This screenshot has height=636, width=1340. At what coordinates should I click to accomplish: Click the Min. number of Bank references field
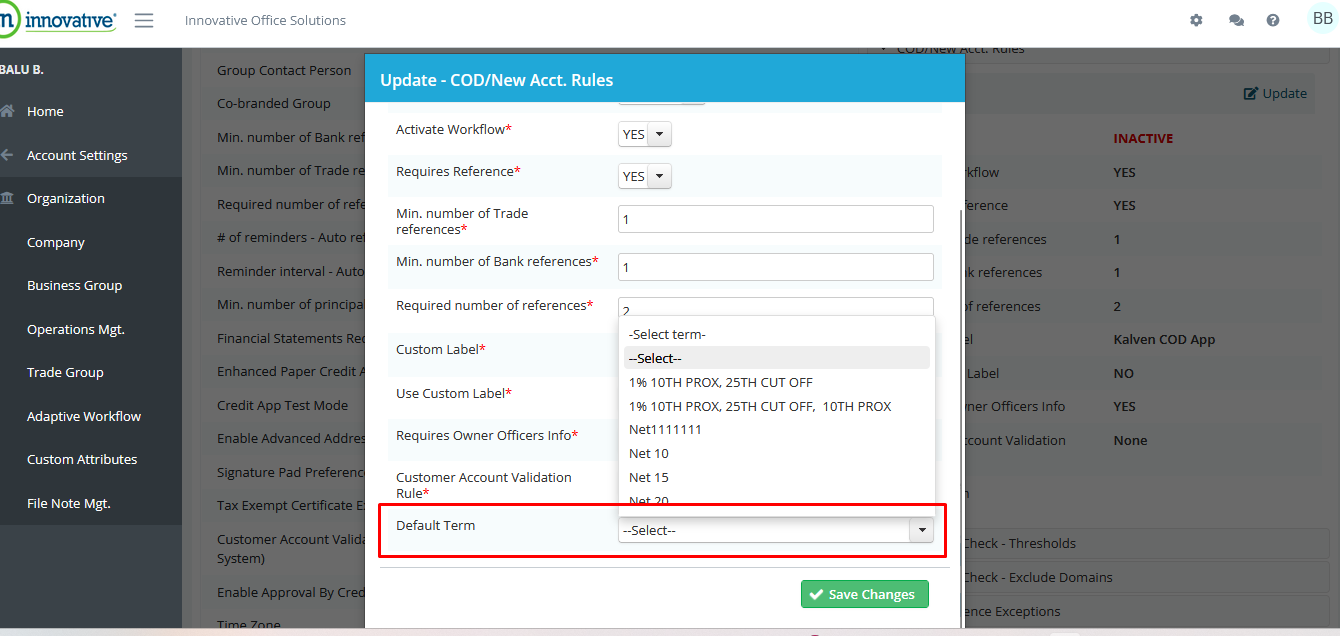[776, 267]
